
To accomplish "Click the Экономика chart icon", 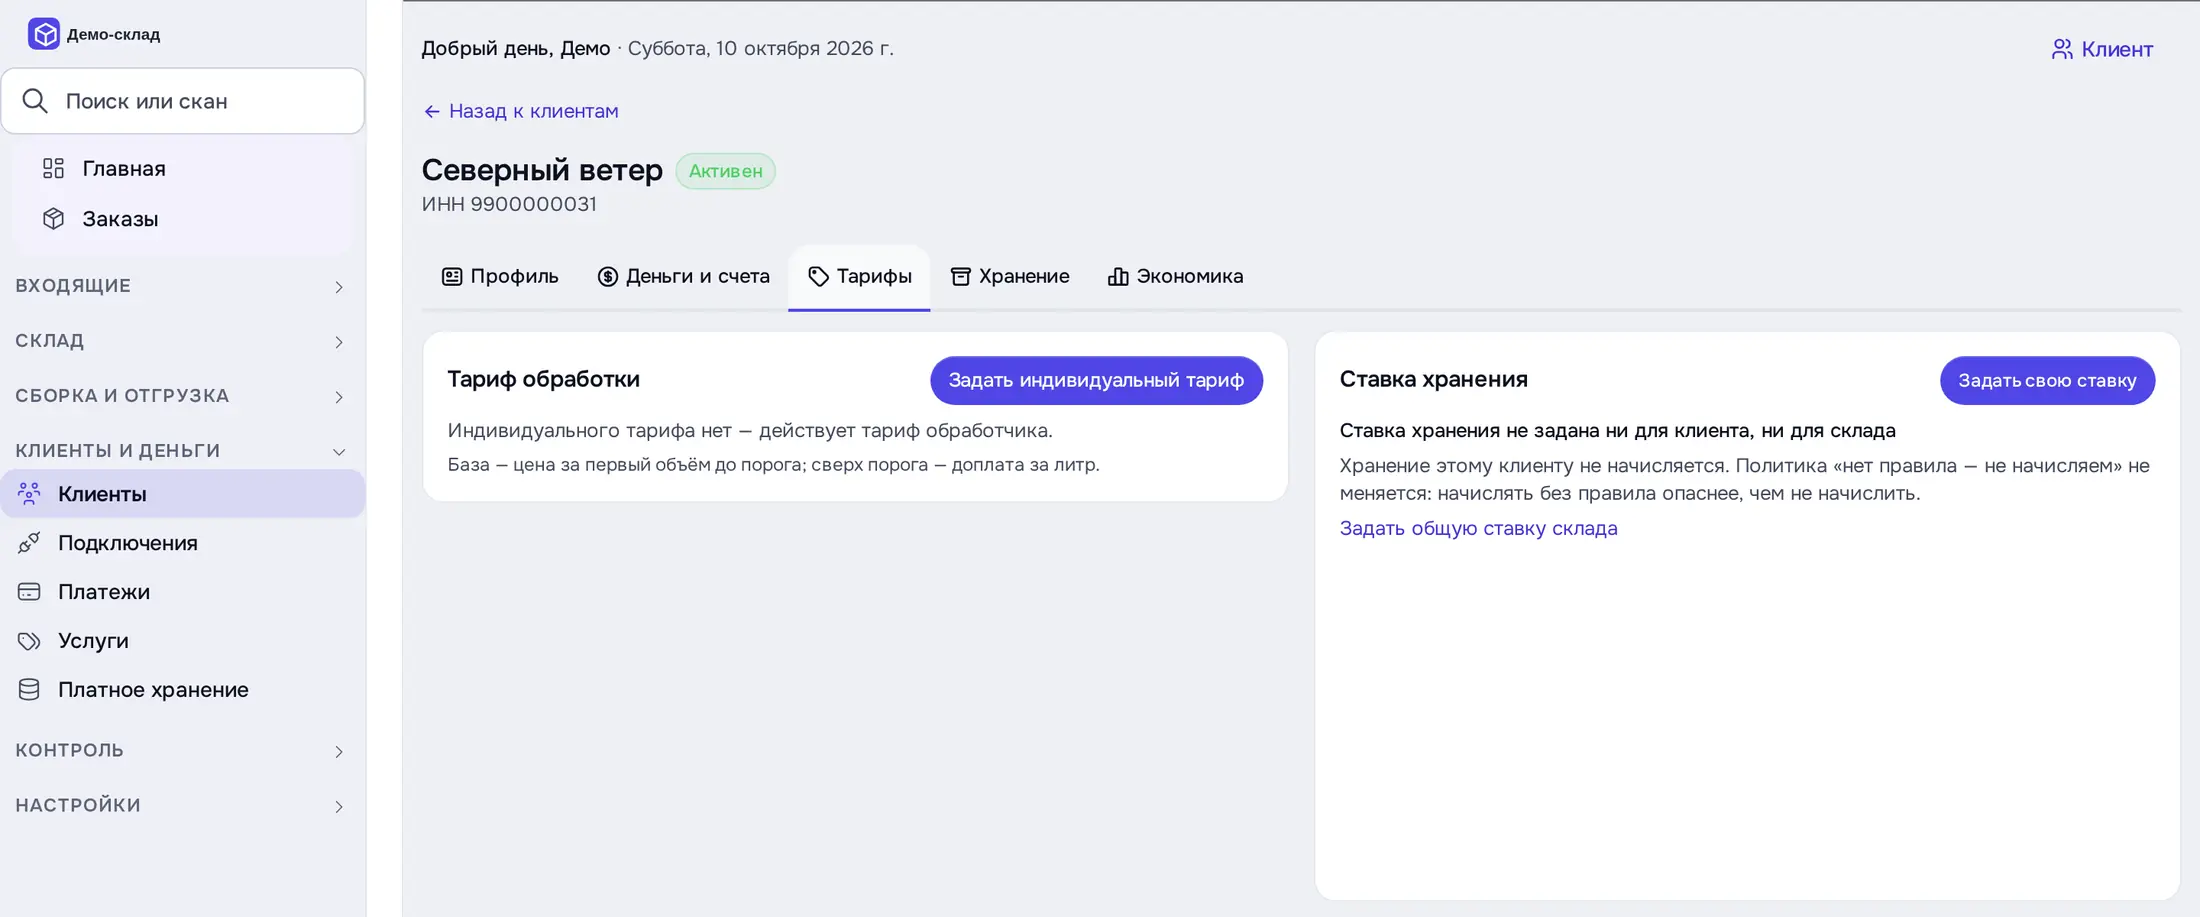I will [1118, 276].
